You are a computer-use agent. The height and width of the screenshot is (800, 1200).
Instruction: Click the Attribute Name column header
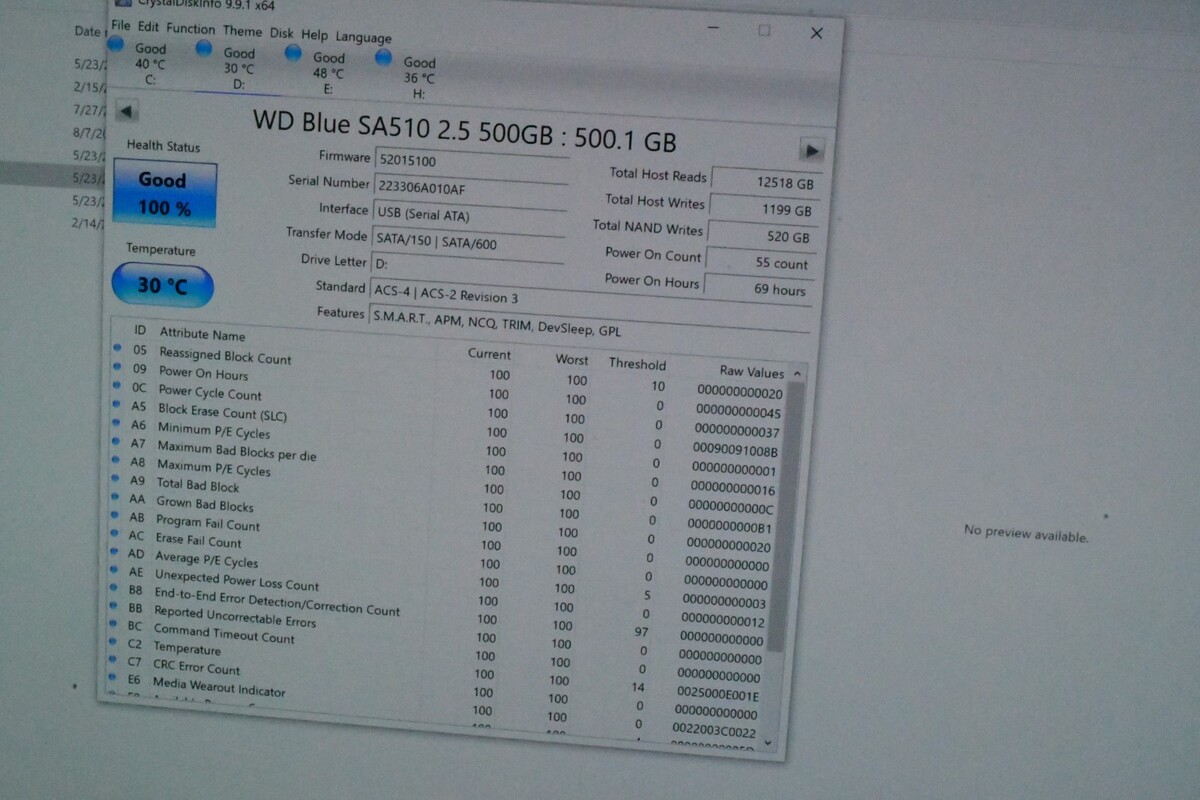click(x=202, y=335)
